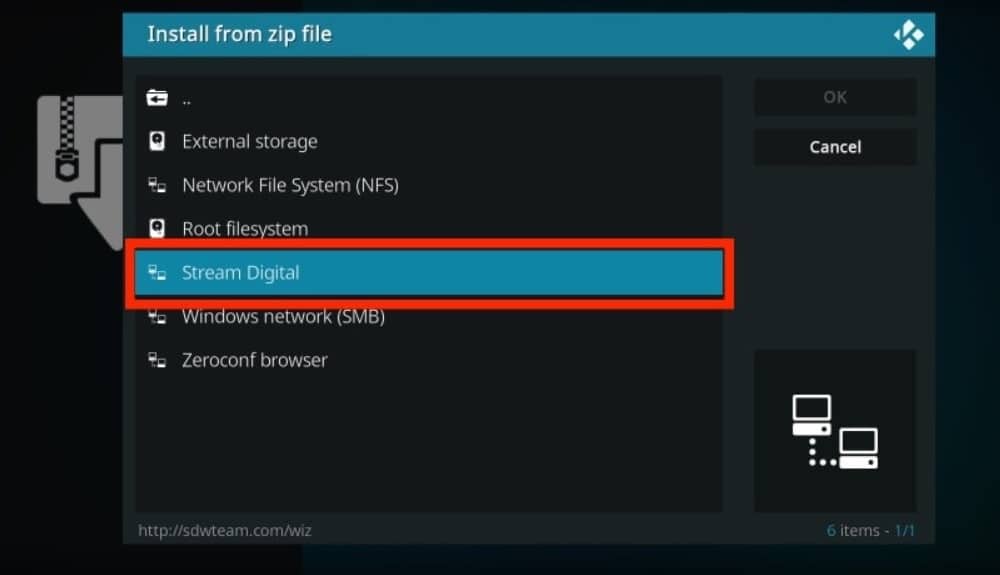Click the External storage drive icon

tap(157, 141)
